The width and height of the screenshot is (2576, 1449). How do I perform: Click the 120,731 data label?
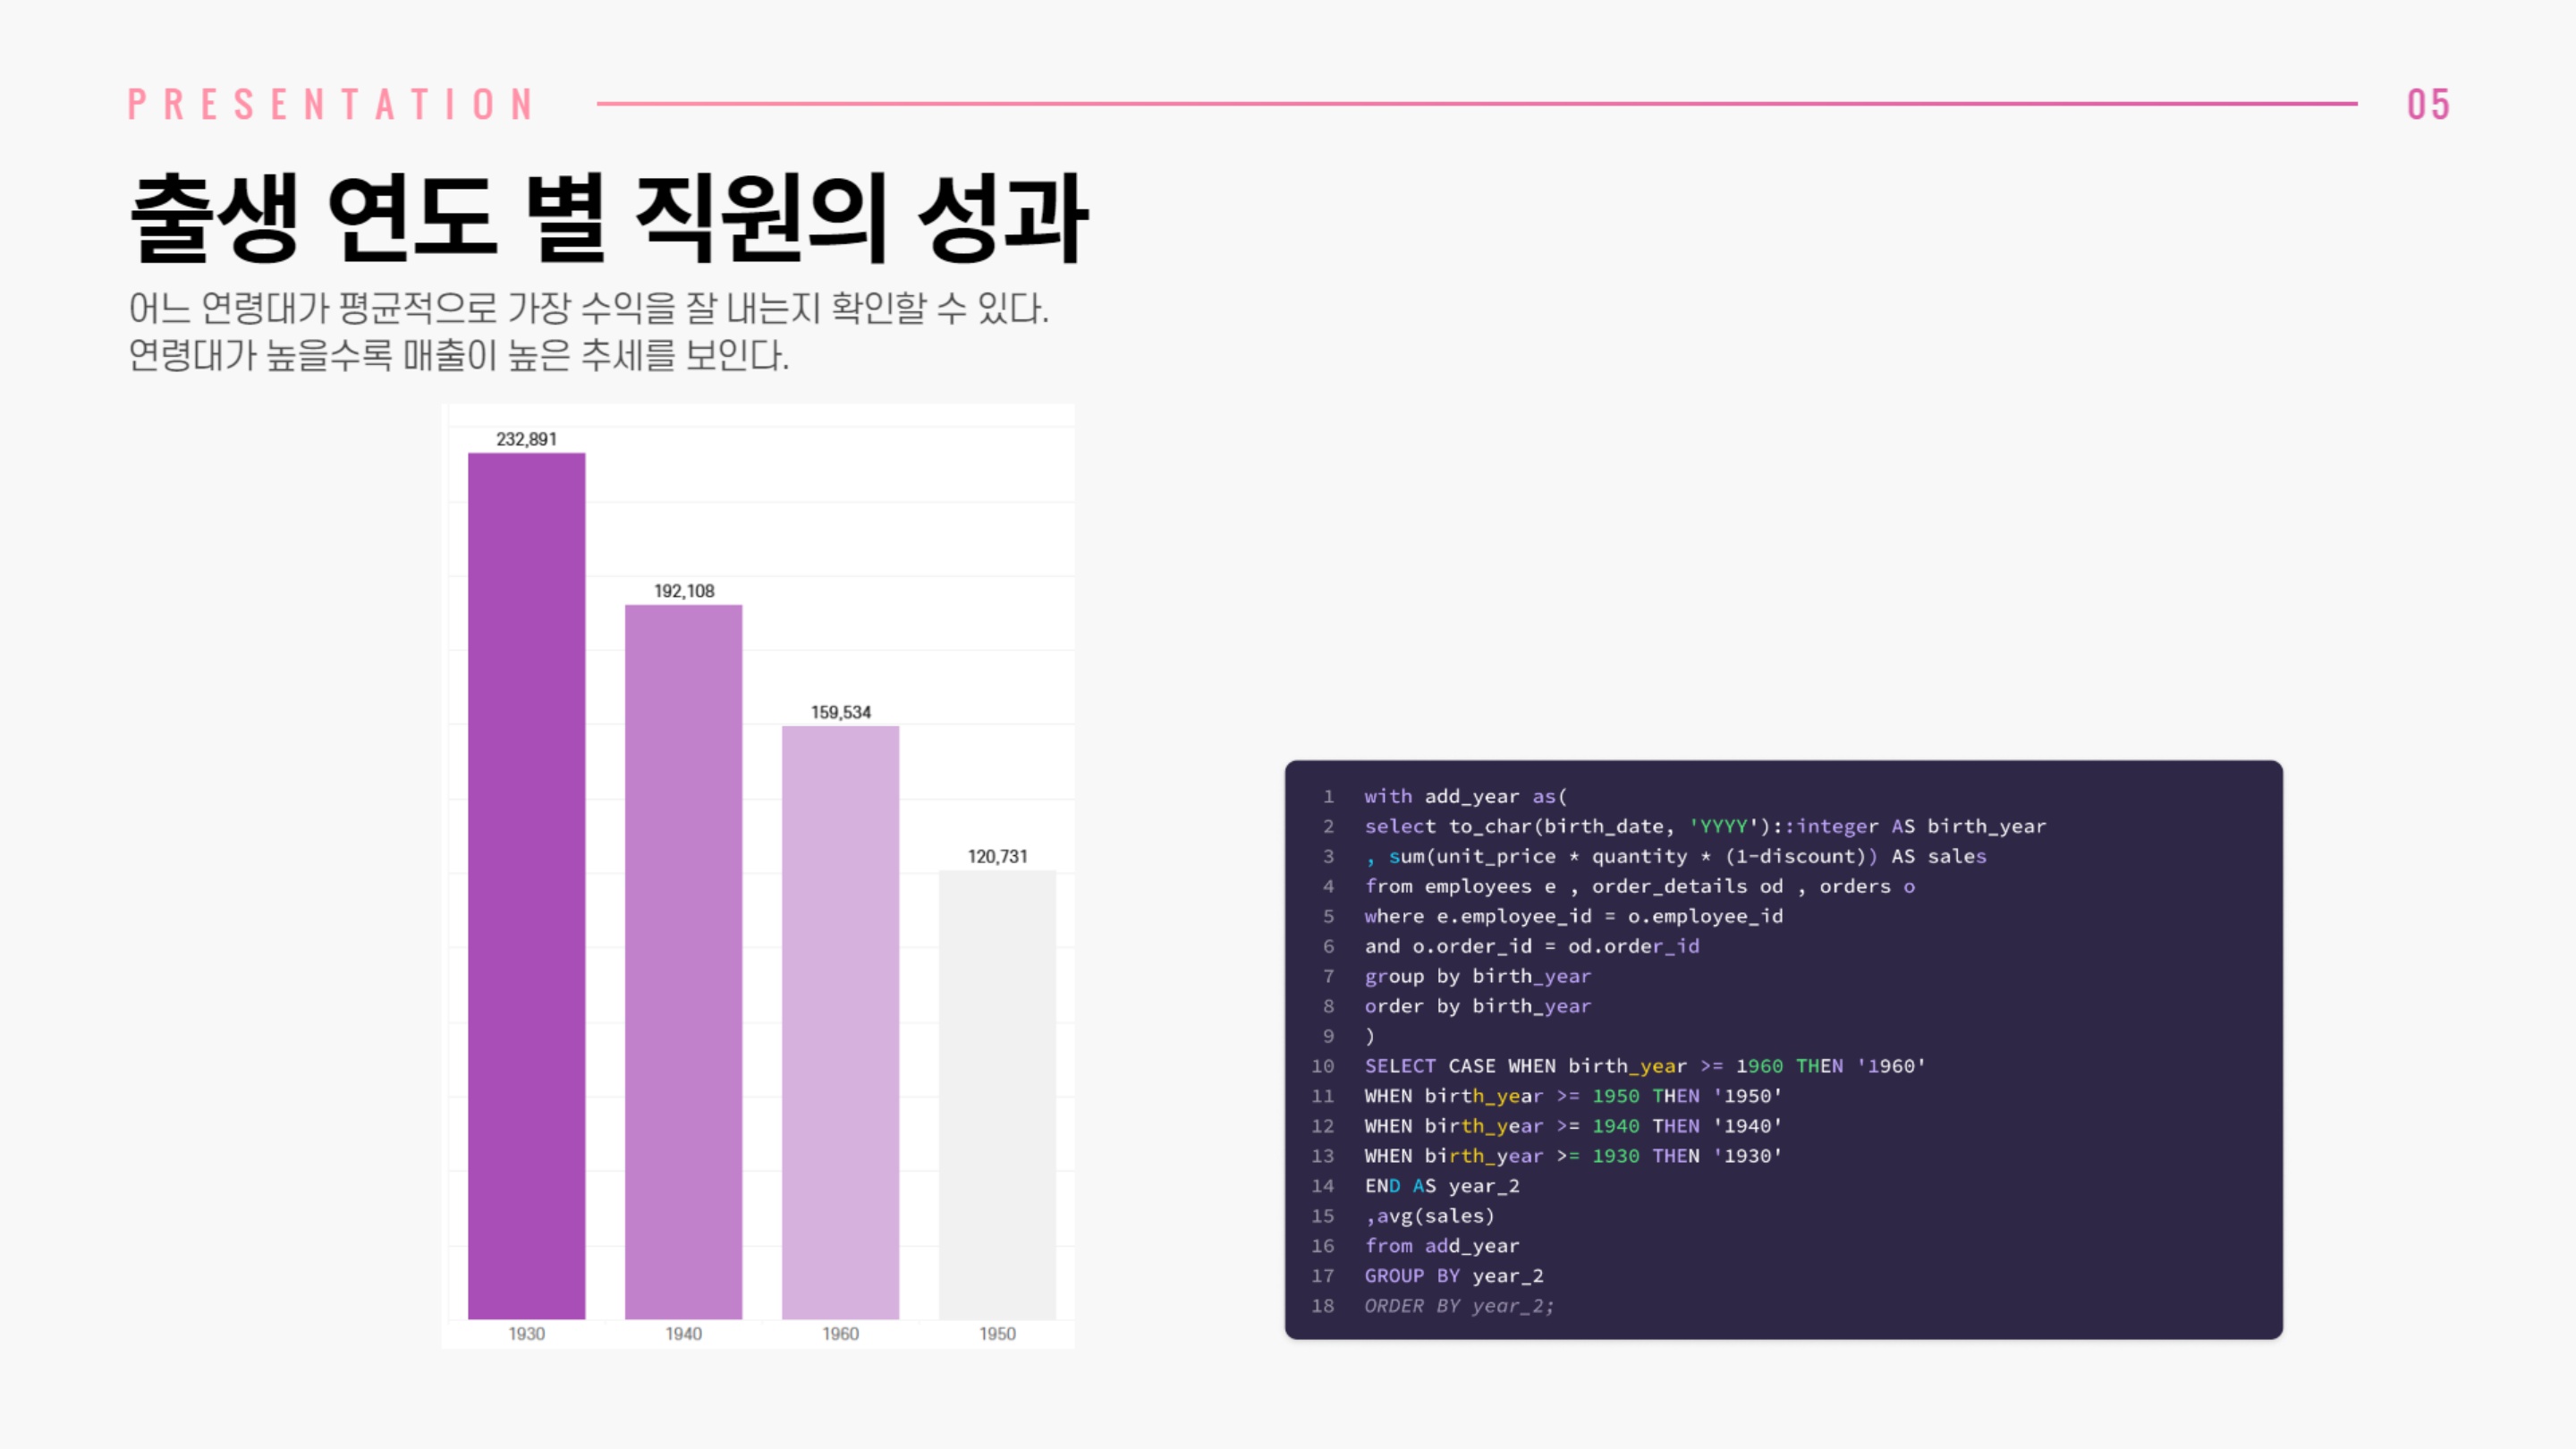click(997, 856)
